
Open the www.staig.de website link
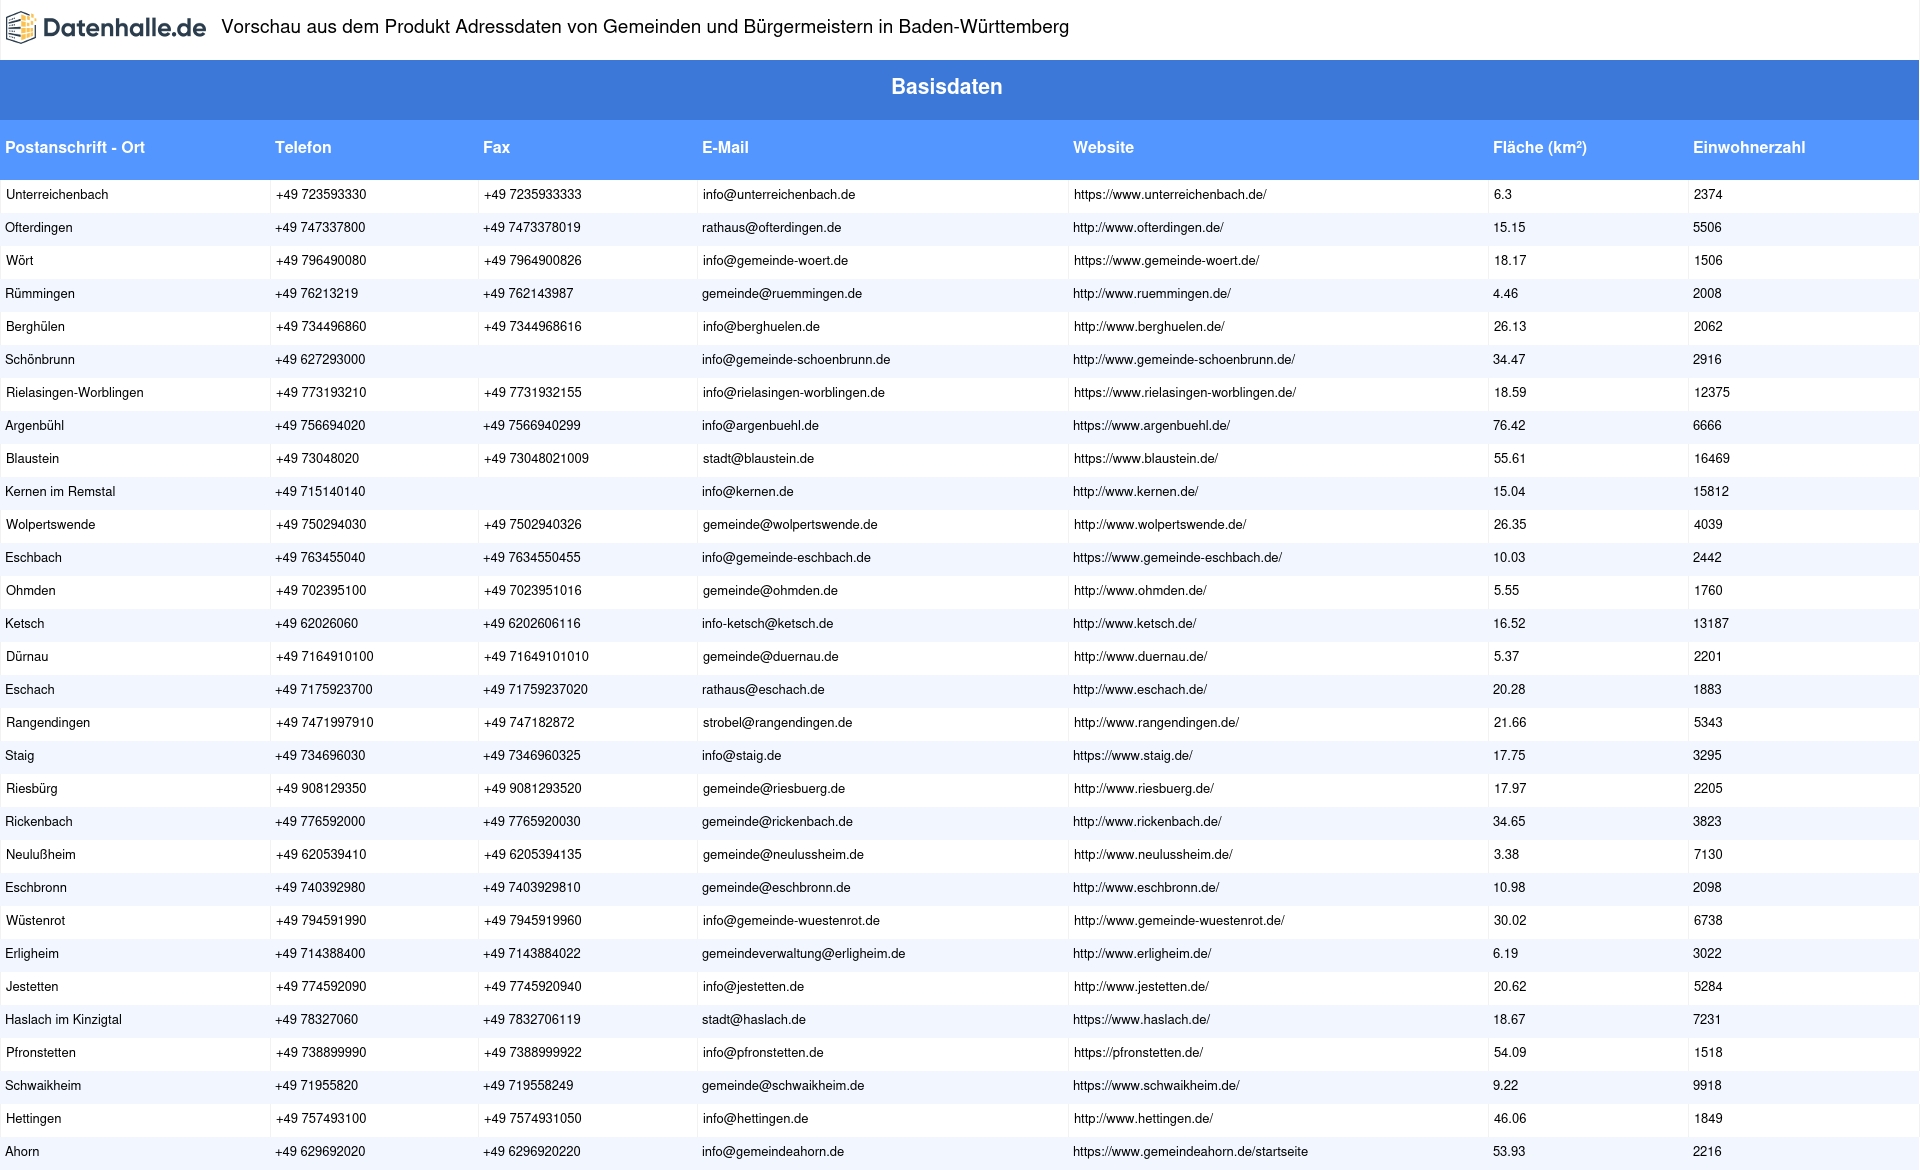pos(1133,756)
